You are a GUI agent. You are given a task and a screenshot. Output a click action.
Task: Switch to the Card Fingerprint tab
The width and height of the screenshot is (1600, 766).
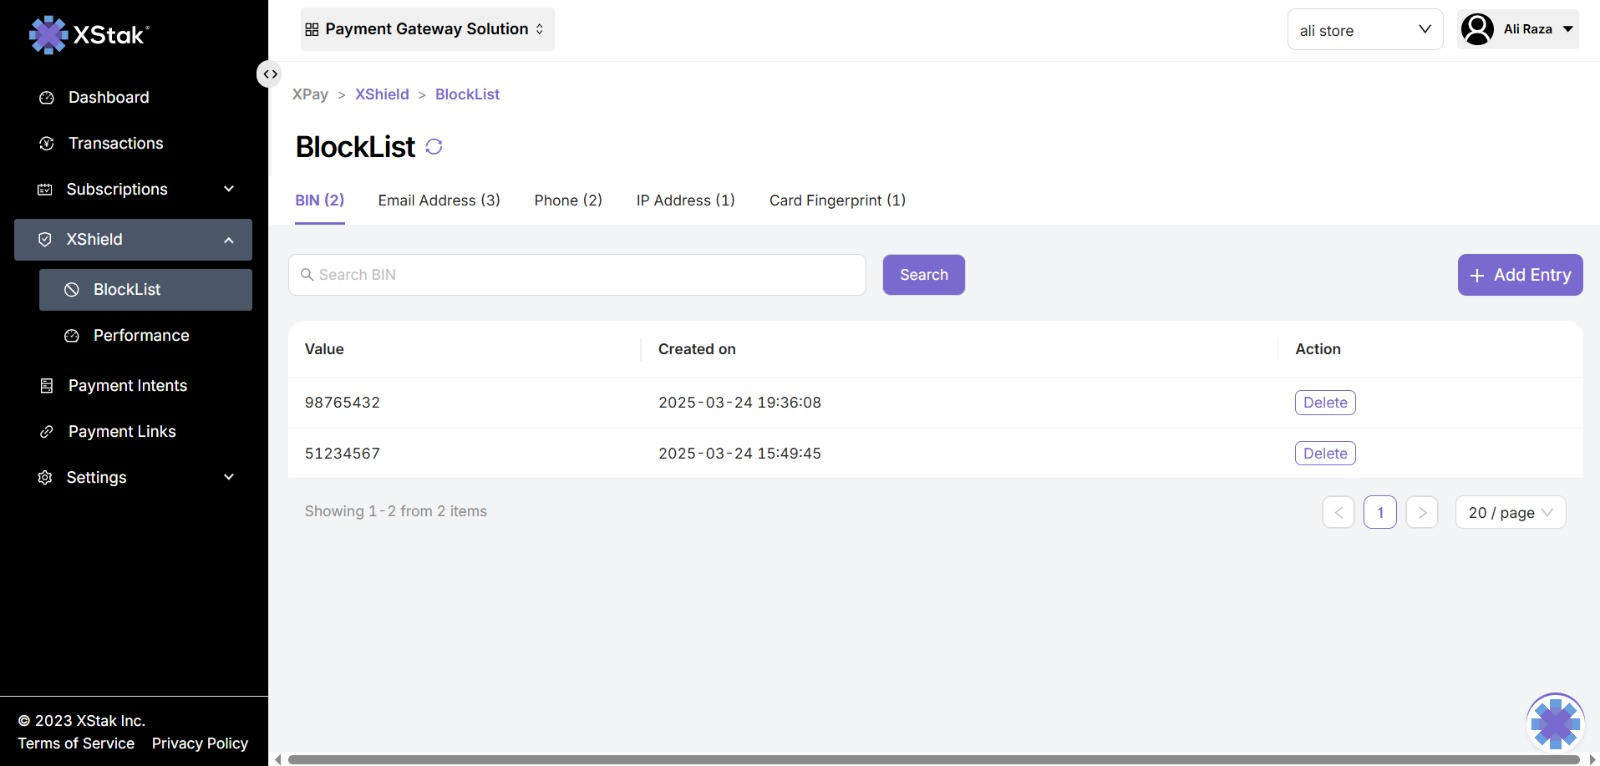(x=837, y=201)
